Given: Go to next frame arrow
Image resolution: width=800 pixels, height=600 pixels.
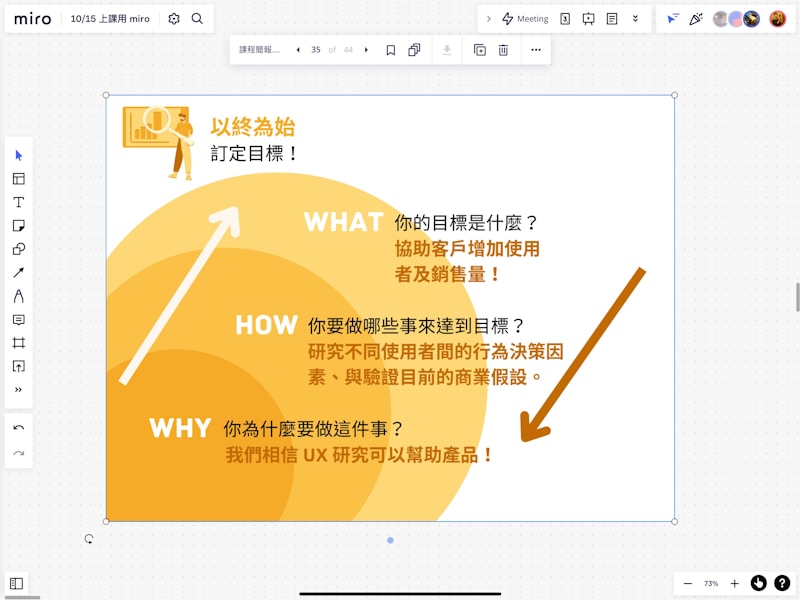Looking at the screenshot, I should [x=366, y=49].
